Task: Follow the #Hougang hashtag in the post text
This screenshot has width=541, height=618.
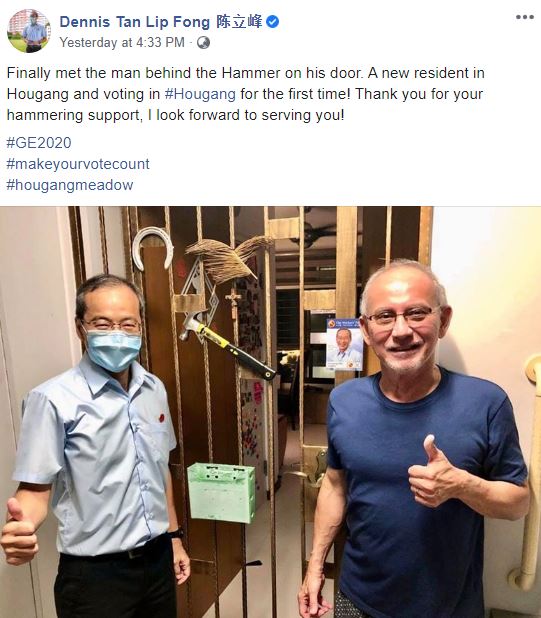Action: coord(200,94)
